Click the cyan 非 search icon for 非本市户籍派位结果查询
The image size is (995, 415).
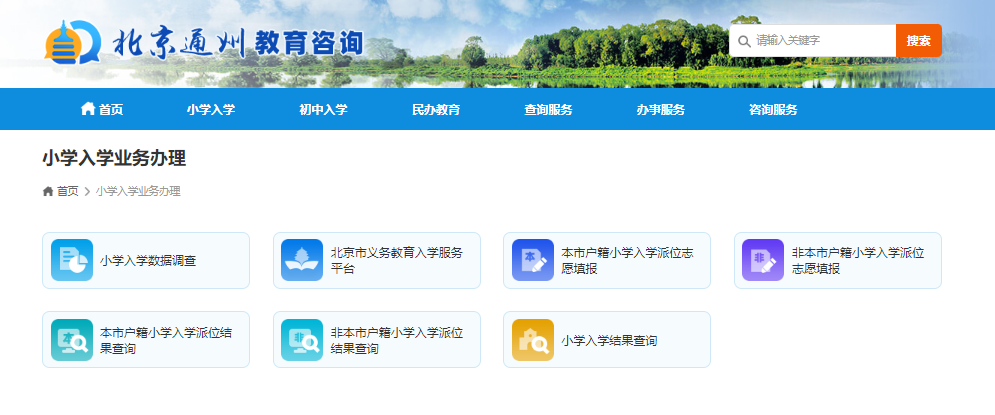(302, 339)
